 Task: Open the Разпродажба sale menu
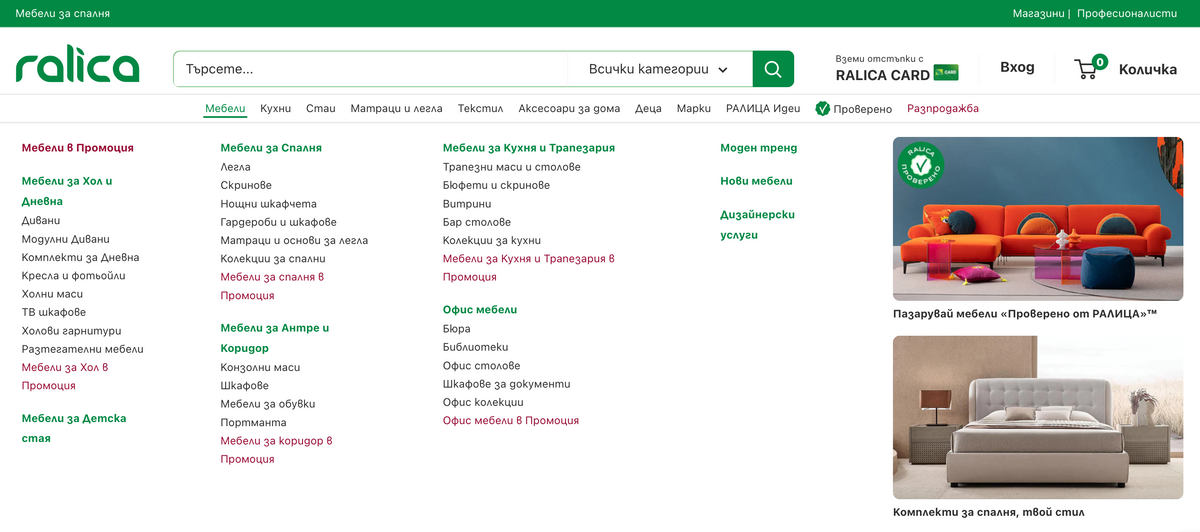[x=943, y=108]
